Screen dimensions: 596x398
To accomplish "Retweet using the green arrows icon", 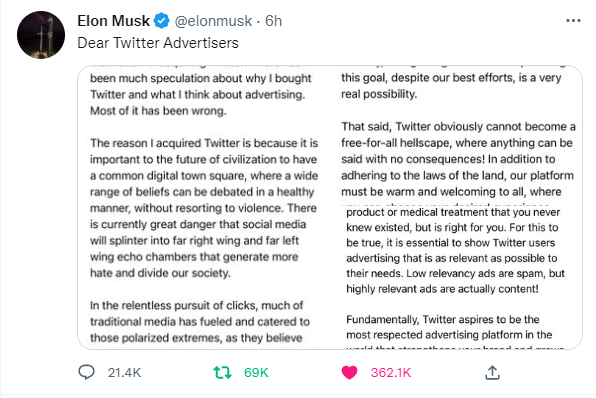I will [x=222, y=372].
